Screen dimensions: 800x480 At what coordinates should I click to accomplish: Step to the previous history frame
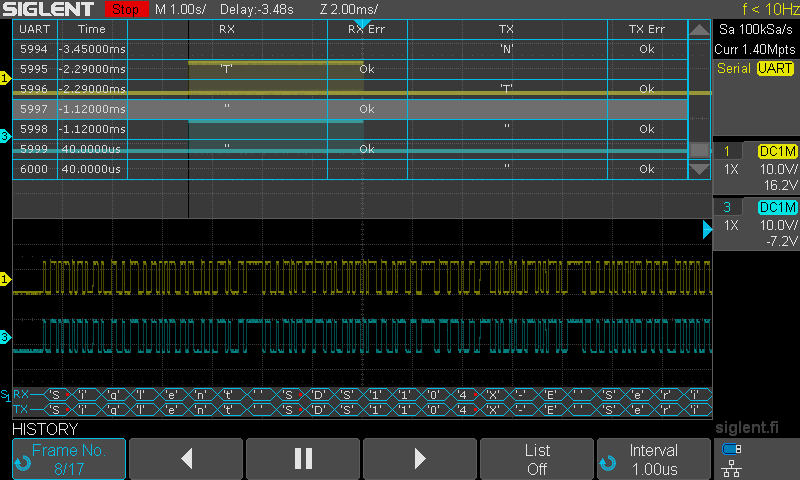pos(186,459)
